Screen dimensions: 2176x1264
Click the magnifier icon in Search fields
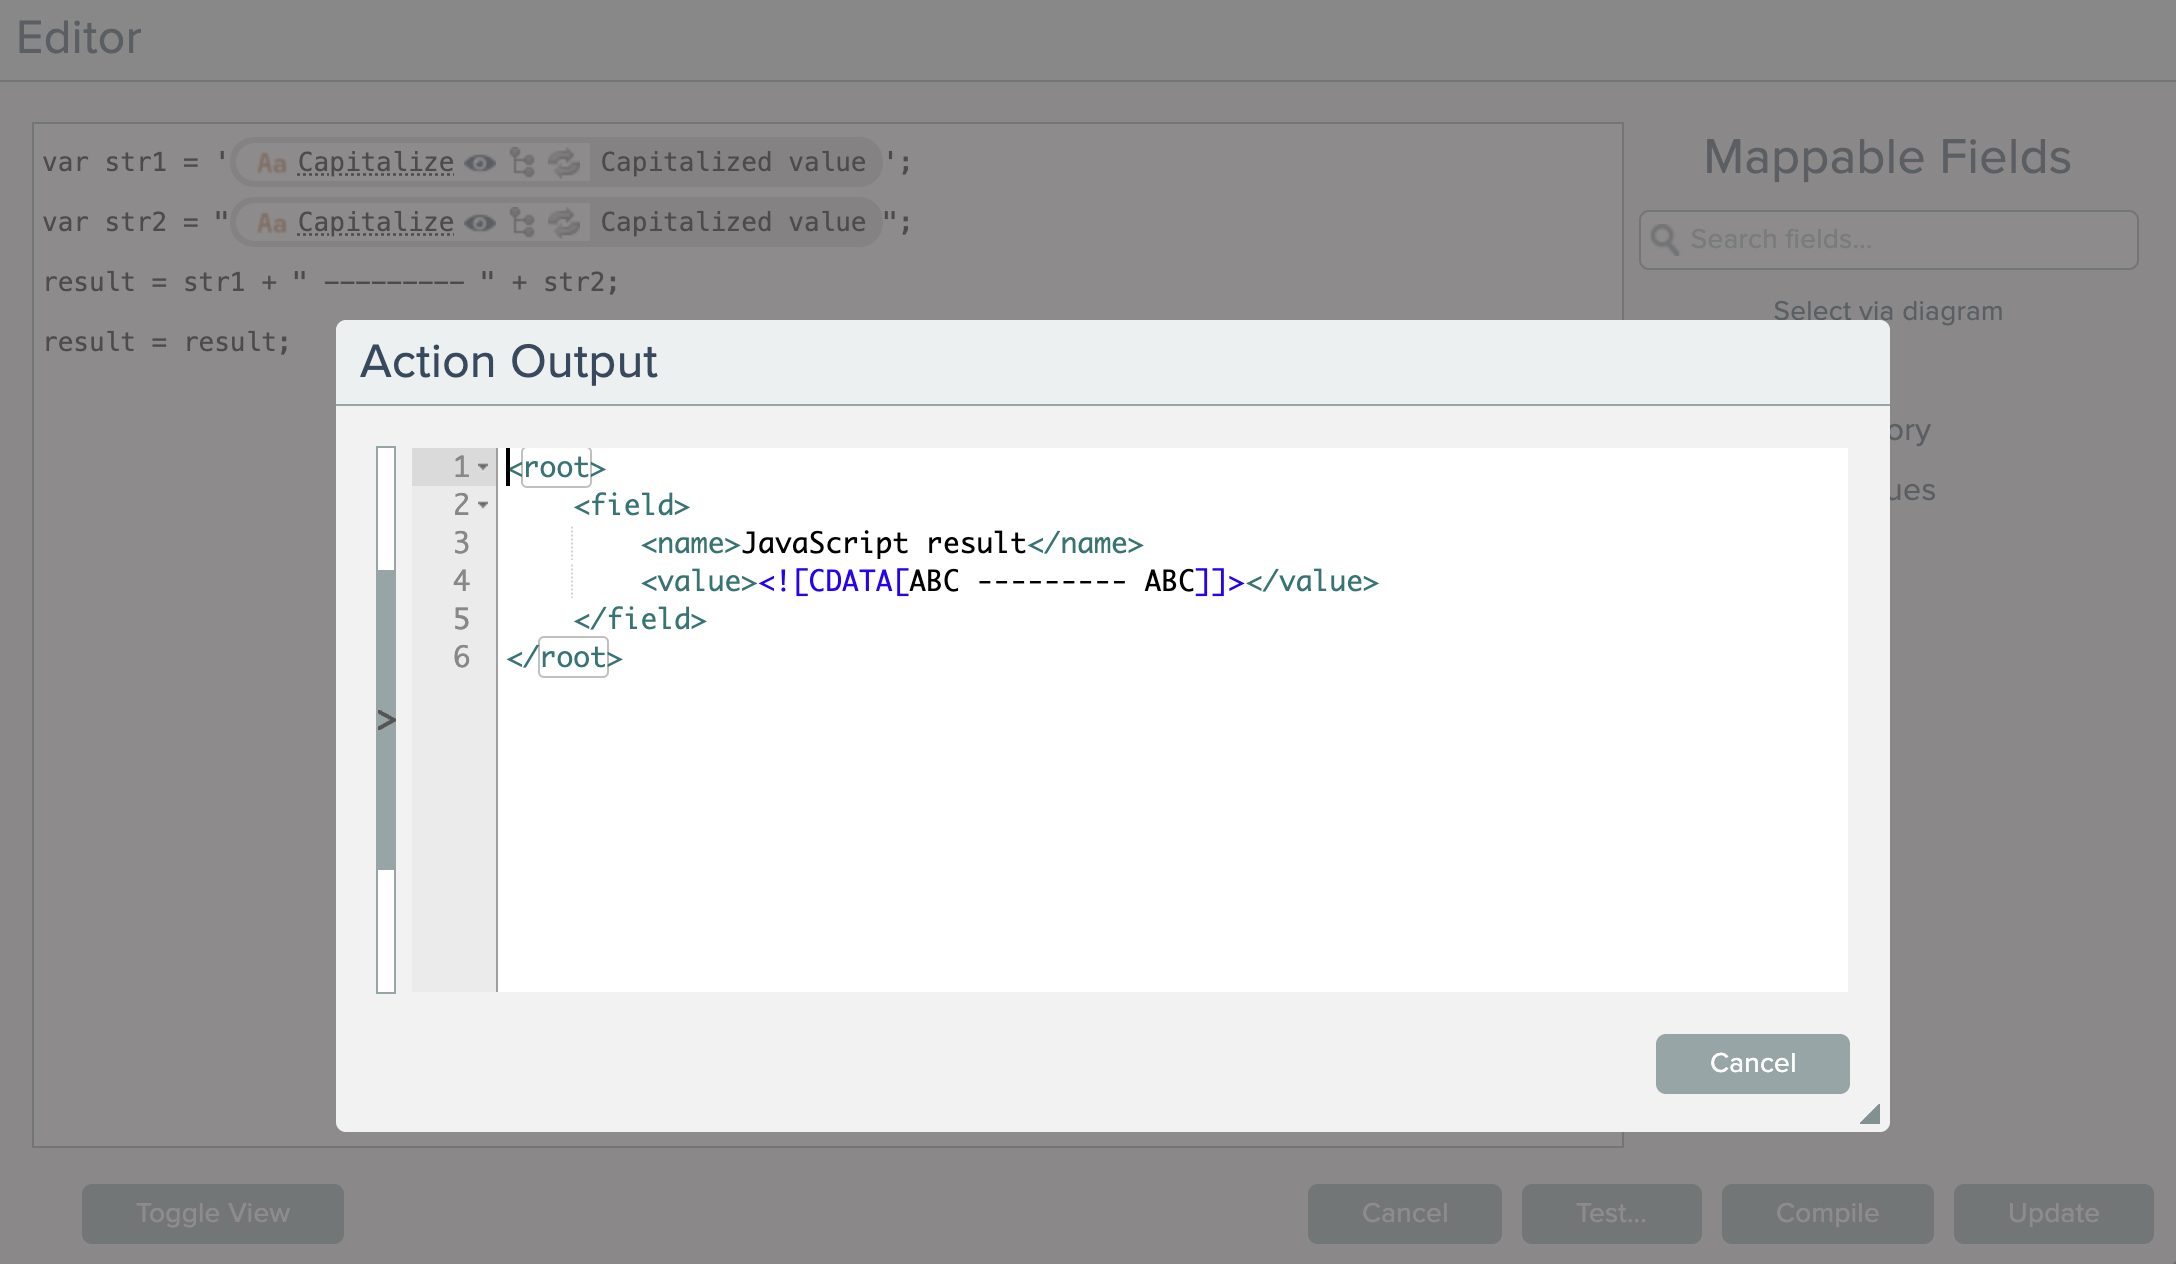[1664, 240]
